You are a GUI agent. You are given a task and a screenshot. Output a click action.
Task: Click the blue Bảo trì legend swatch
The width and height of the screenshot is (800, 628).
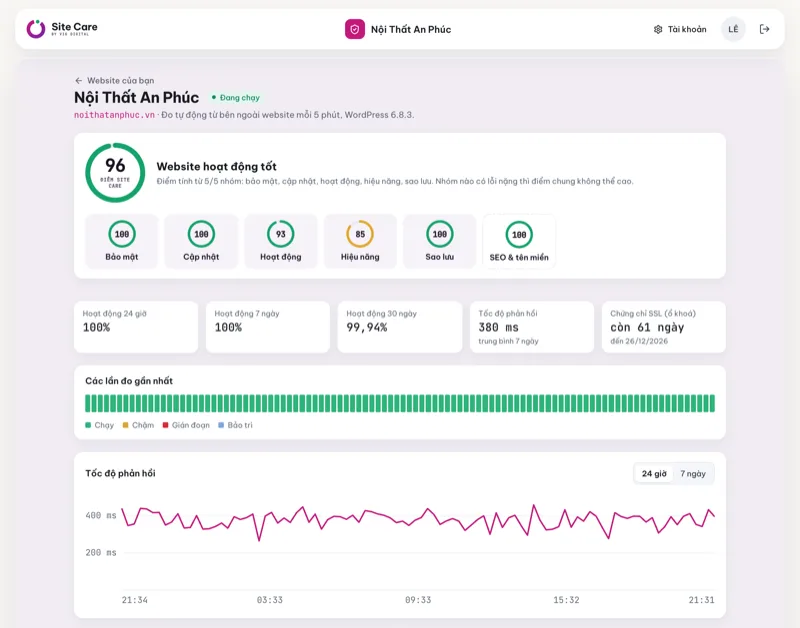(x=221, y=425)
